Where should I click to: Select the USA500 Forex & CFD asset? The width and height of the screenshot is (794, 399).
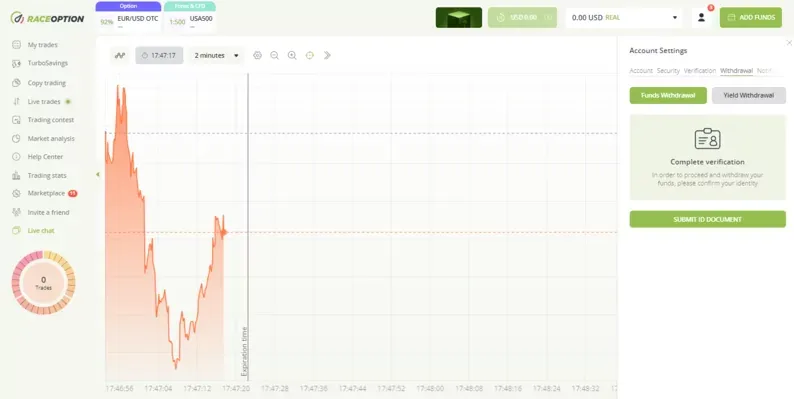coord(190,21)
